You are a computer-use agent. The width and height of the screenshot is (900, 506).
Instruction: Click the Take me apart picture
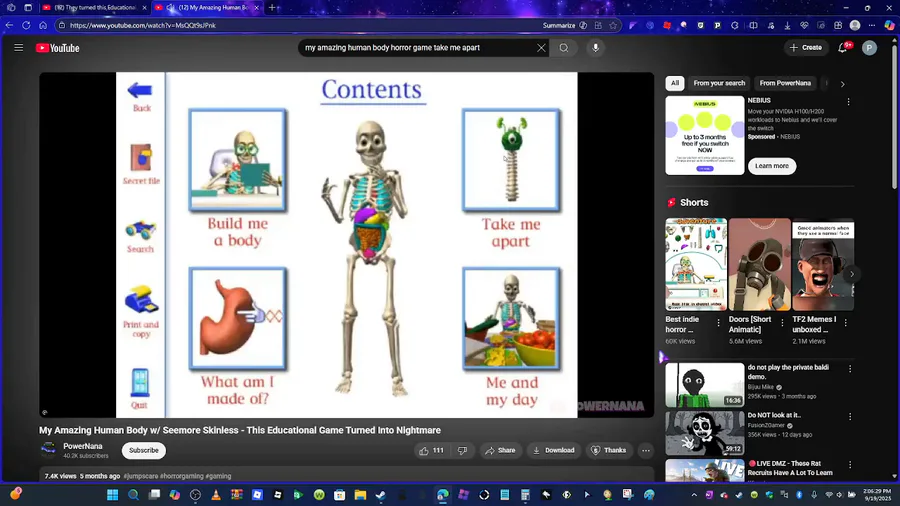point(511,160)
